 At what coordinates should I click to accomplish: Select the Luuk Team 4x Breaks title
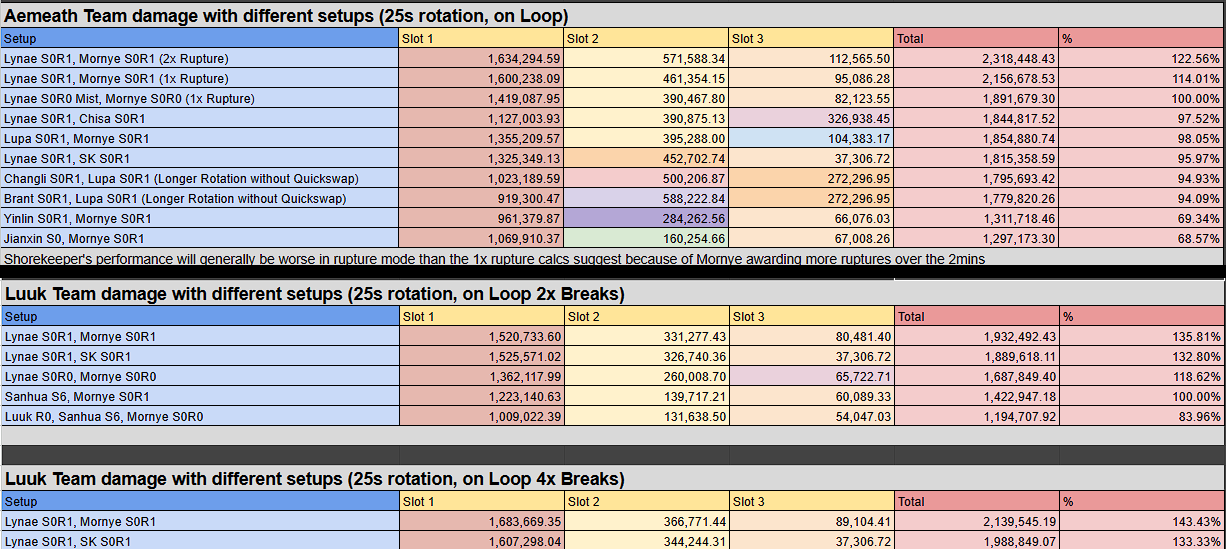tap(612, 480)
